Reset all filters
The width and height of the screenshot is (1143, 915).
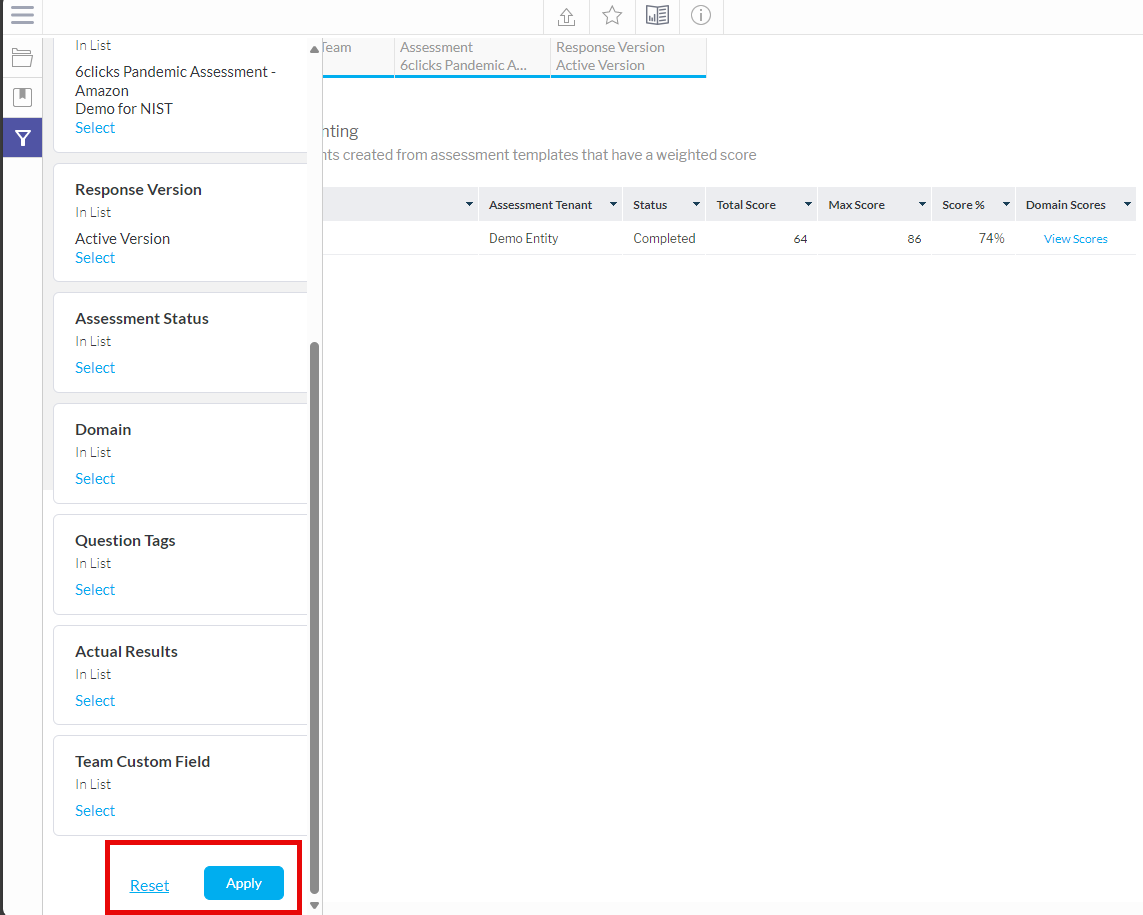pyautogui.click(x=149, y=885)
